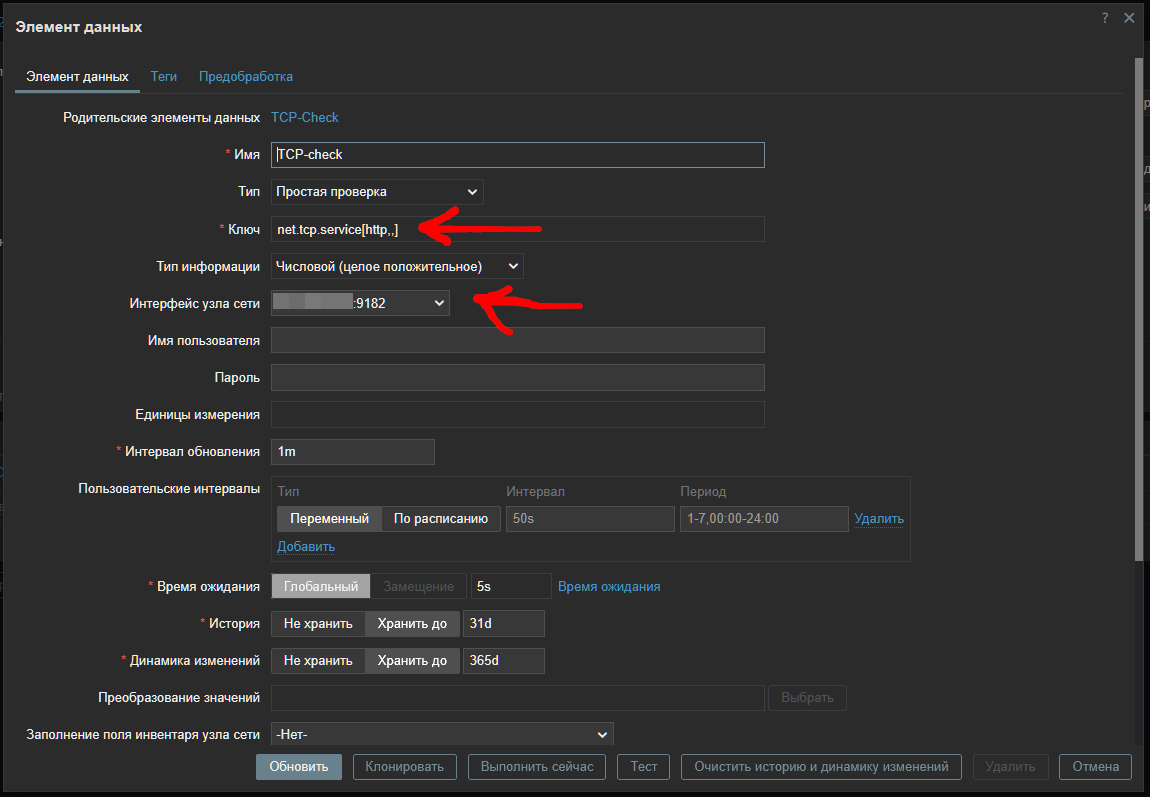Select the По расписанию interval type
1150x797 pixels.
pyautogui.click(x=441, y=518)
